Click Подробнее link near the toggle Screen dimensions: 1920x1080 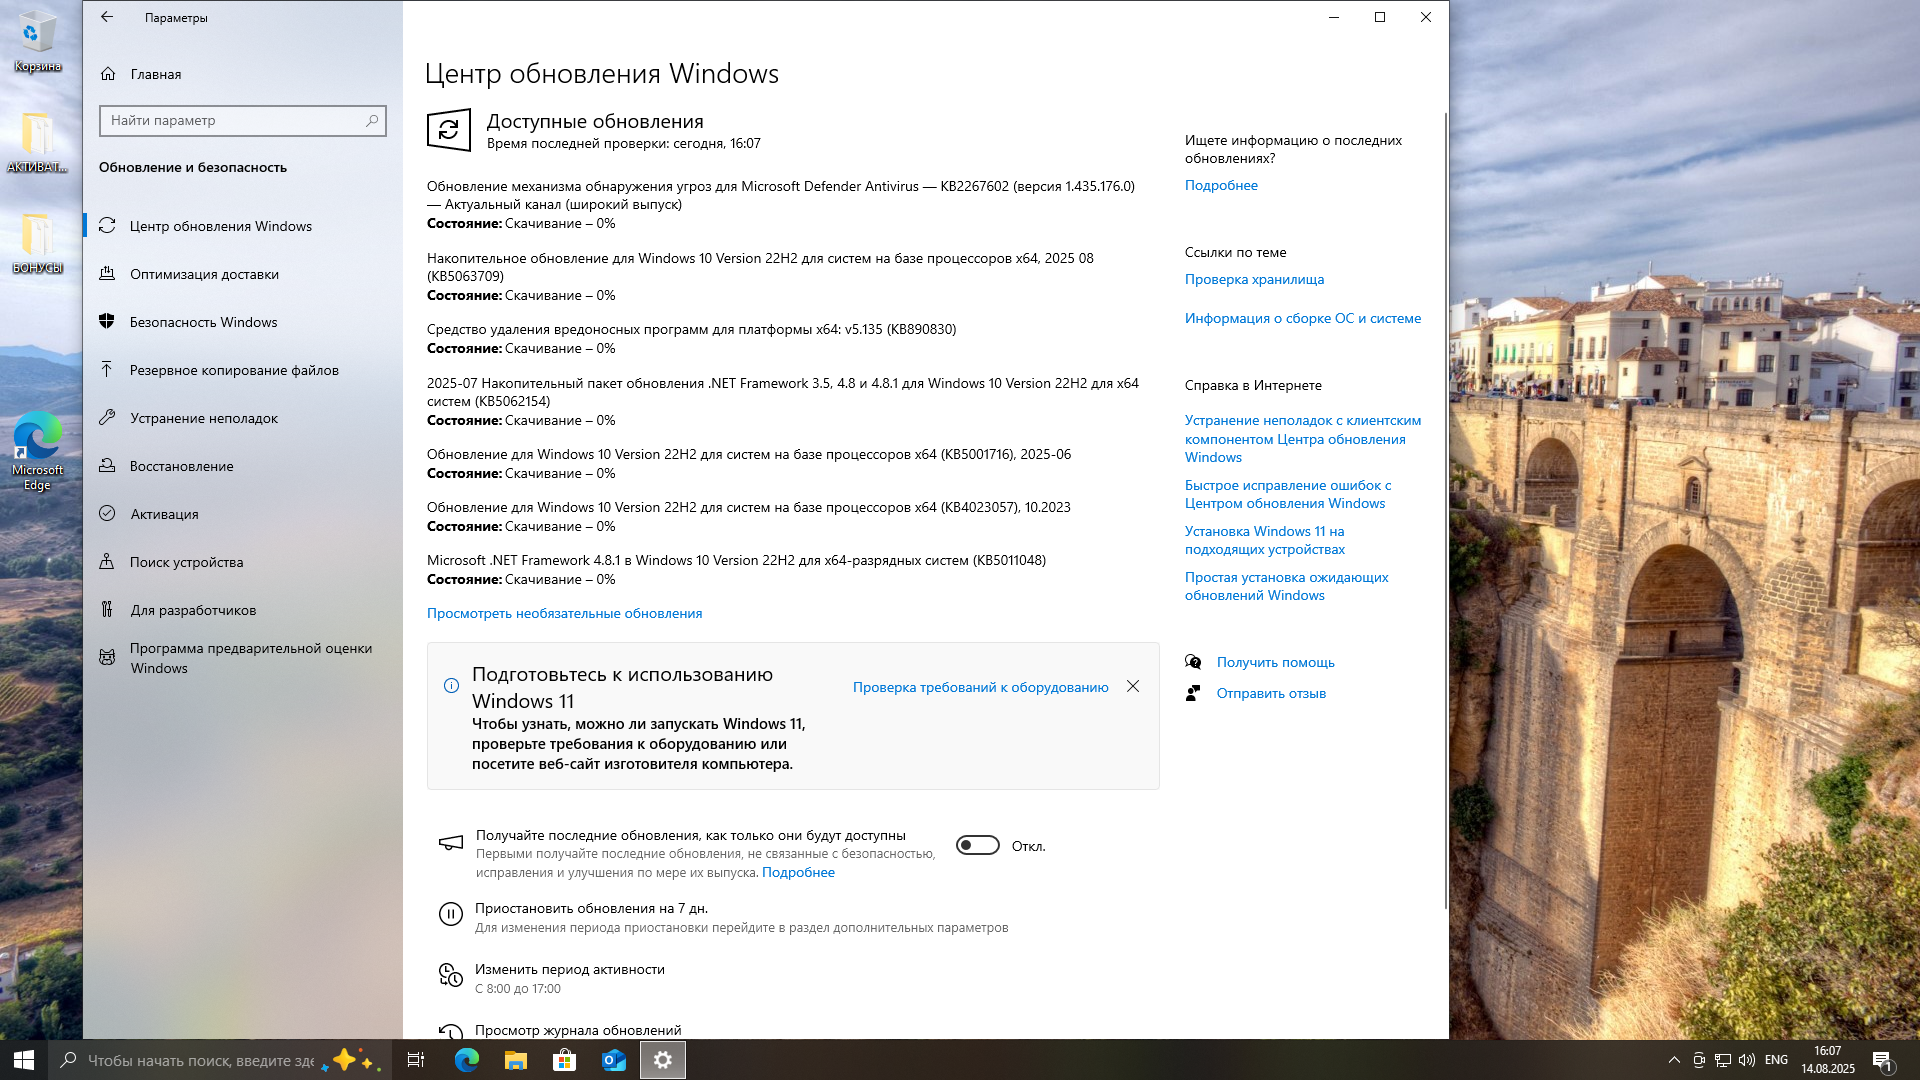click(798, 872)
